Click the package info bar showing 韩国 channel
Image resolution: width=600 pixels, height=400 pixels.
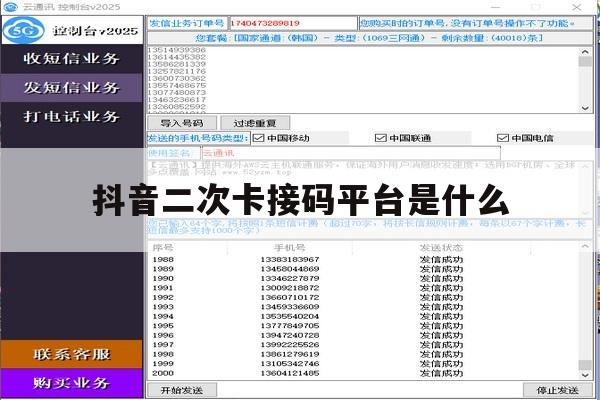point(370,38)
